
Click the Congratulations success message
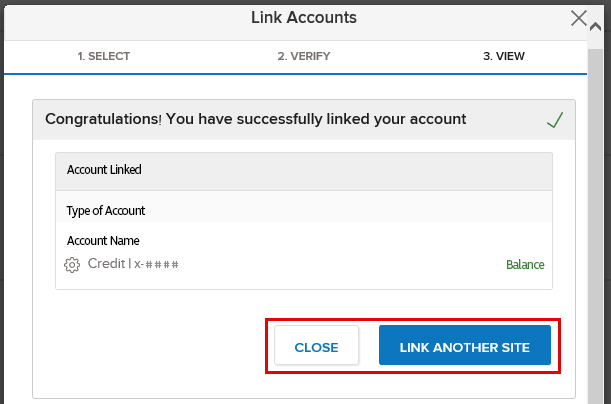[x=256, y=119]
